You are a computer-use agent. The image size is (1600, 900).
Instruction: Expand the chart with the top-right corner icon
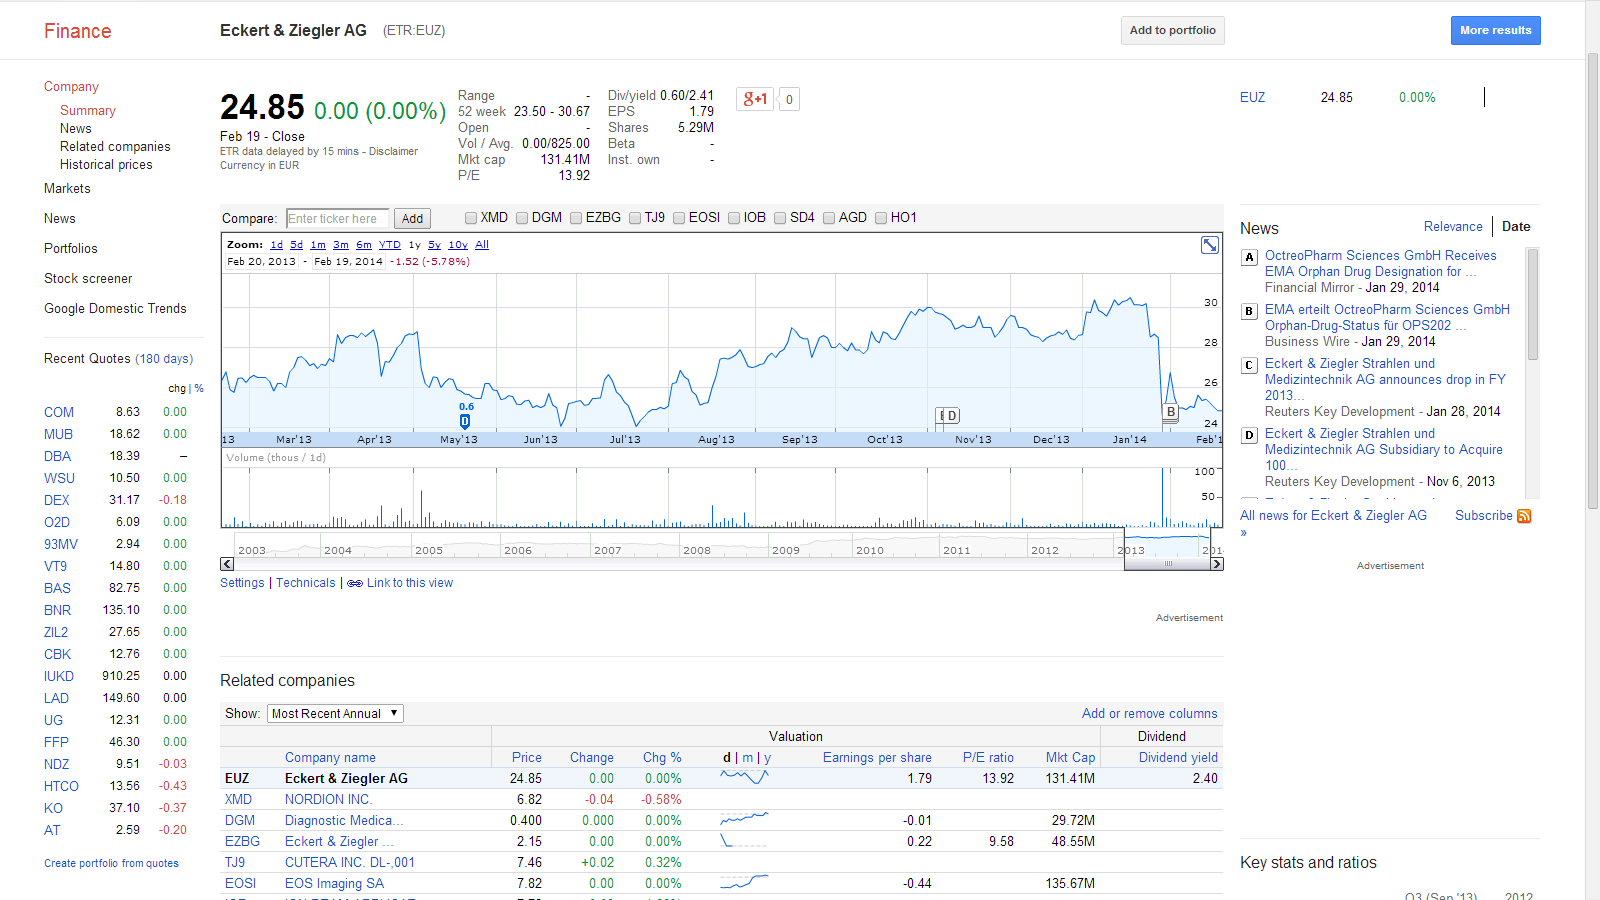point(1210,245)
